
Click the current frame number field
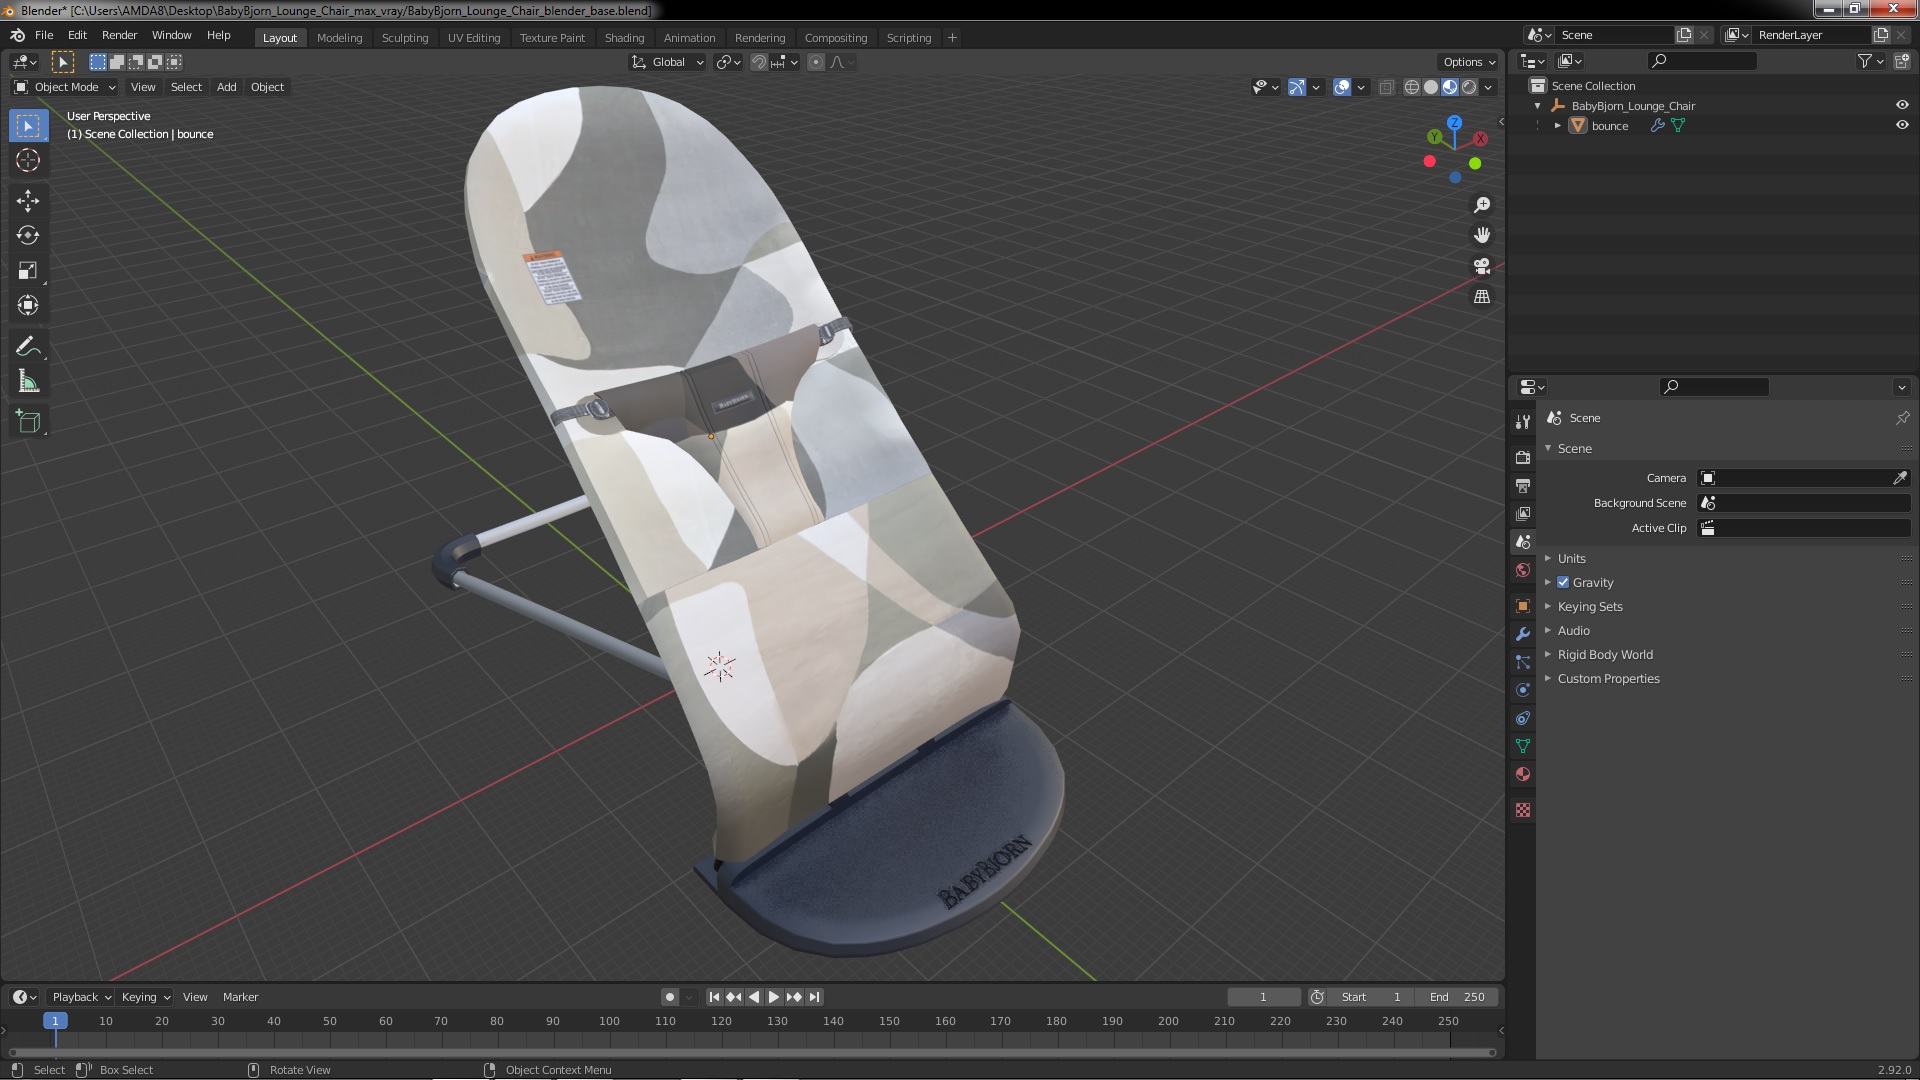pos(1263,997)
